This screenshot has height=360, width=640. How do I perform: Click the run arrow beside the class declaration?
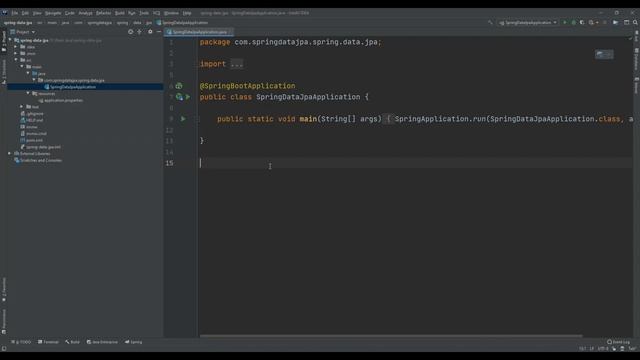click(188, 97)
